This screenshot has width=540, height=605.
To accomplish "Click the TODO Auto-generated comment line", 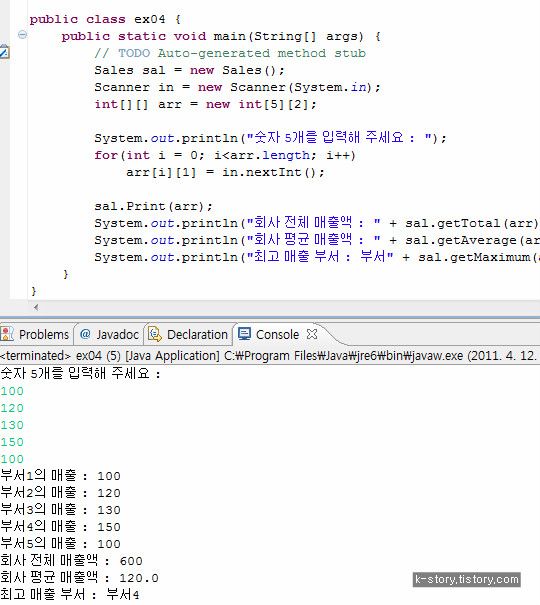I will [230, 53].
